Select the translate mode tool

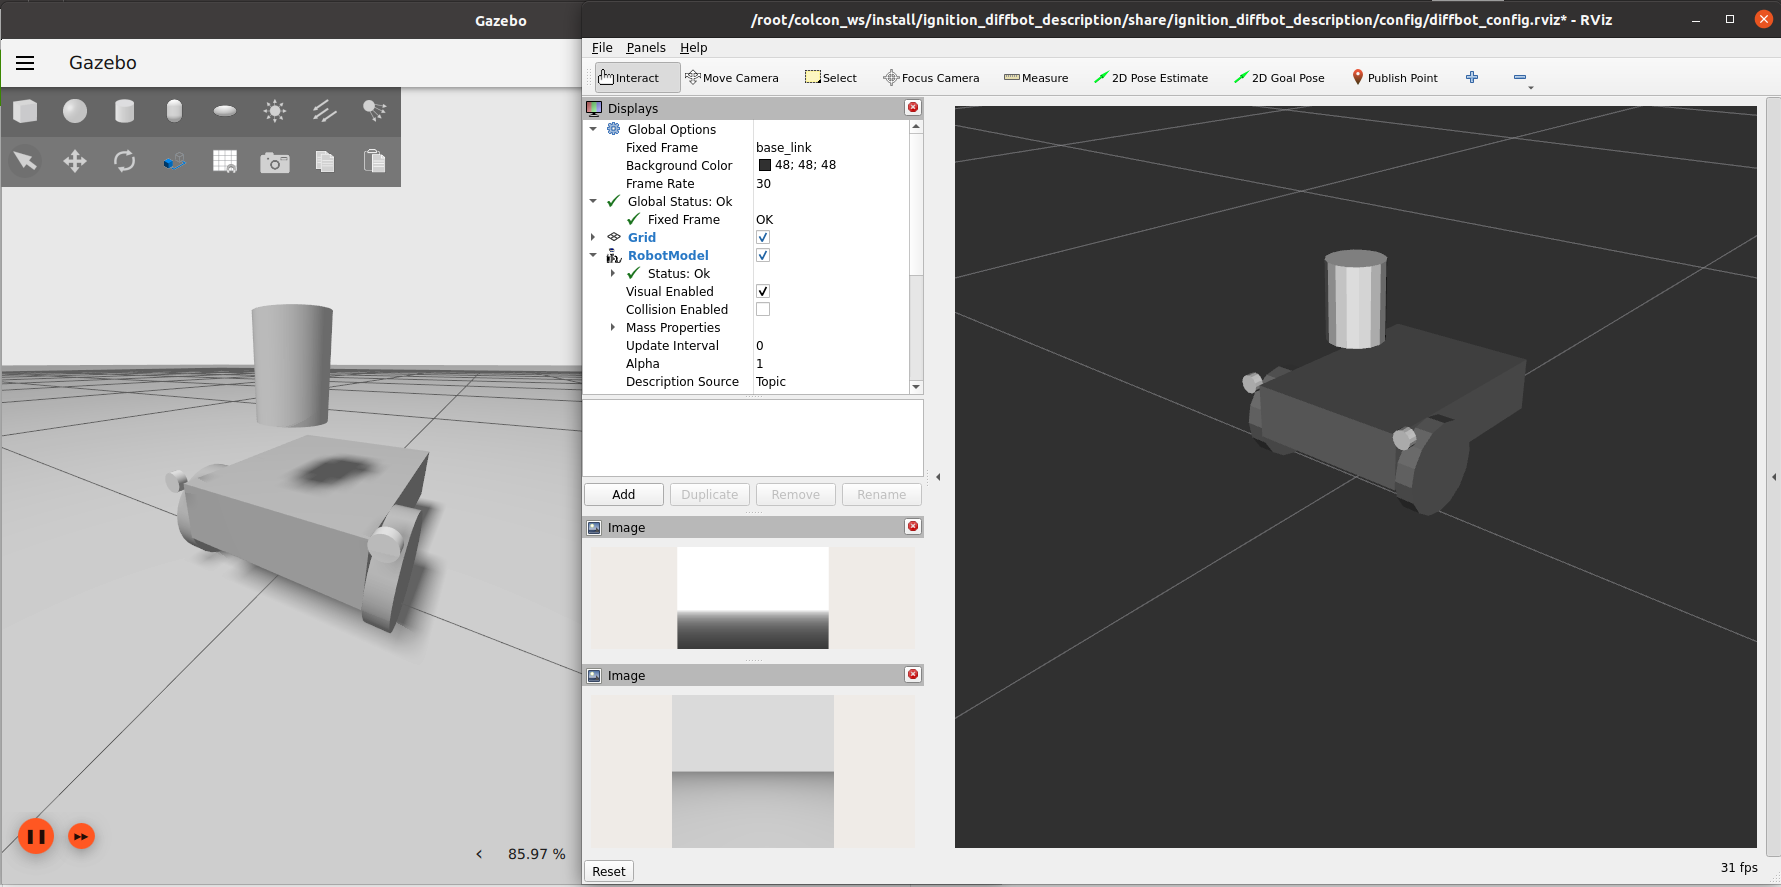pos(75,161)
